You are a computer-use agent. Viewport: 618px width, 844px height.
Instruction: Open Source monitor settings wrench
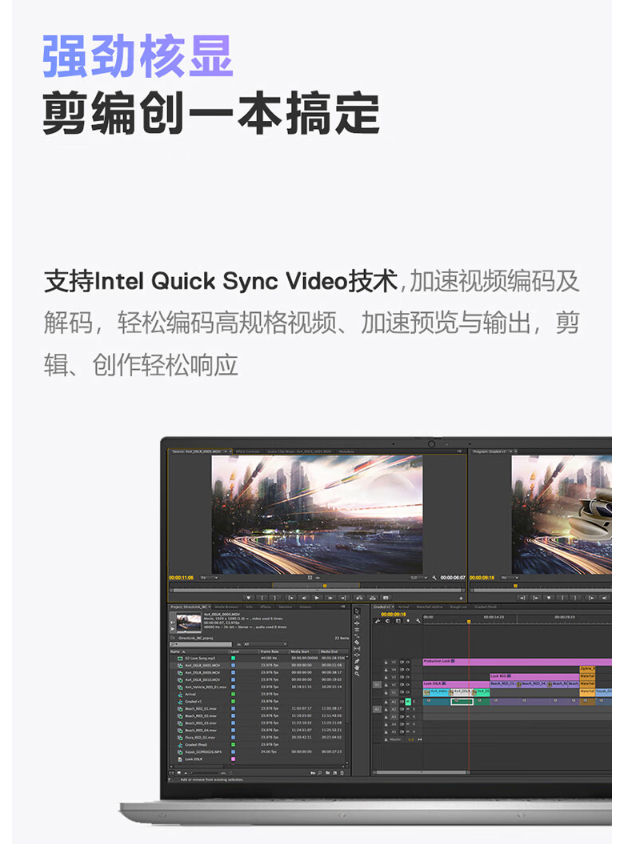[434, 578]
